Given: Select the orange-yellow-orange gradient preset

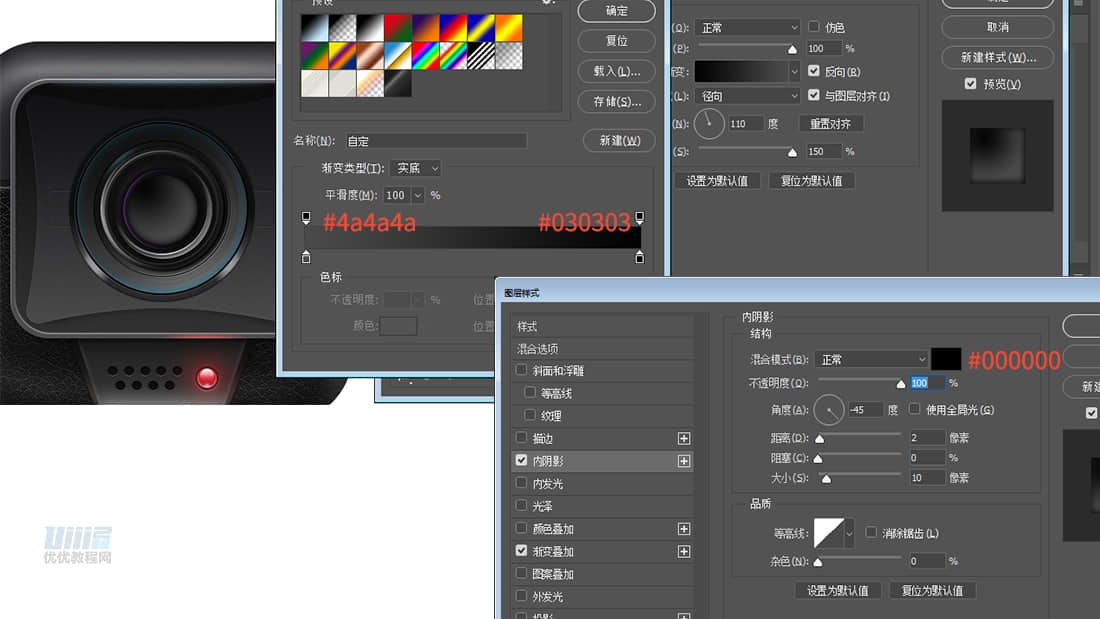Looking at the screenshot, I should click(509, 28).
